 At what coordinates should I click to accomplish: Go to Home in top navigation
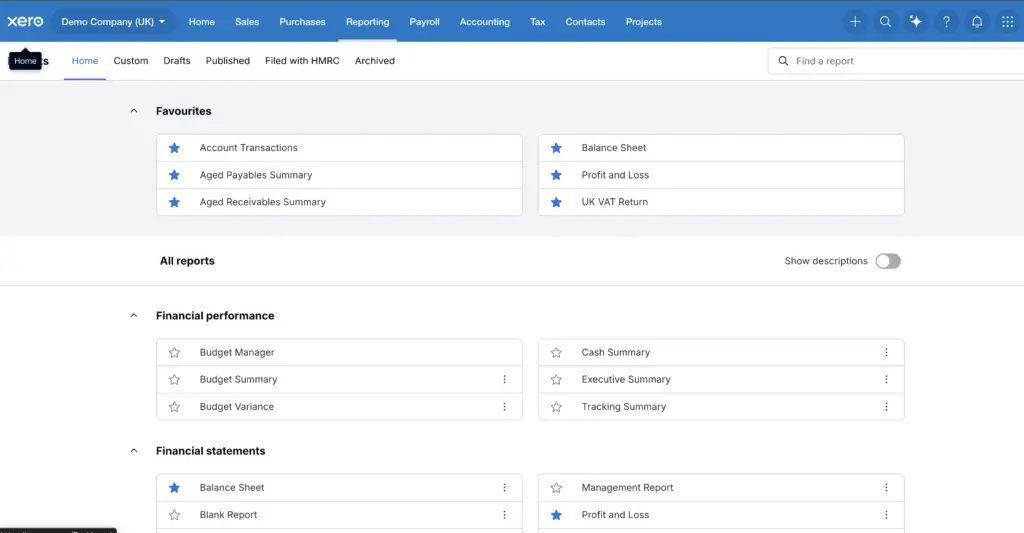(x=202, y=22)
